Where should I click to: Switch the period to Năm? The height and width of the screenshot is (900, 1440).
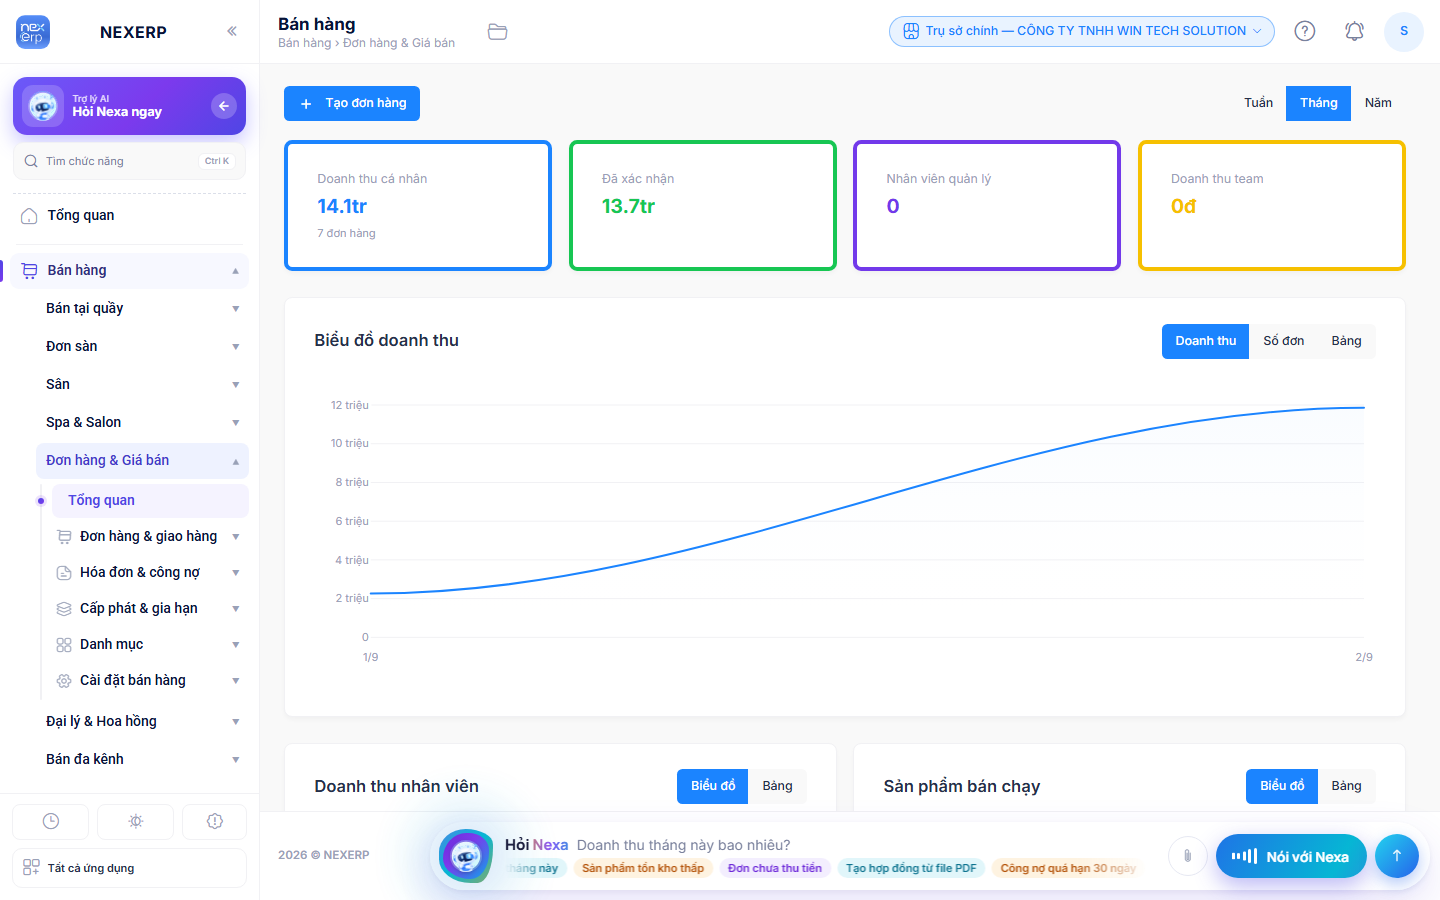click(x=1378, y=103)
